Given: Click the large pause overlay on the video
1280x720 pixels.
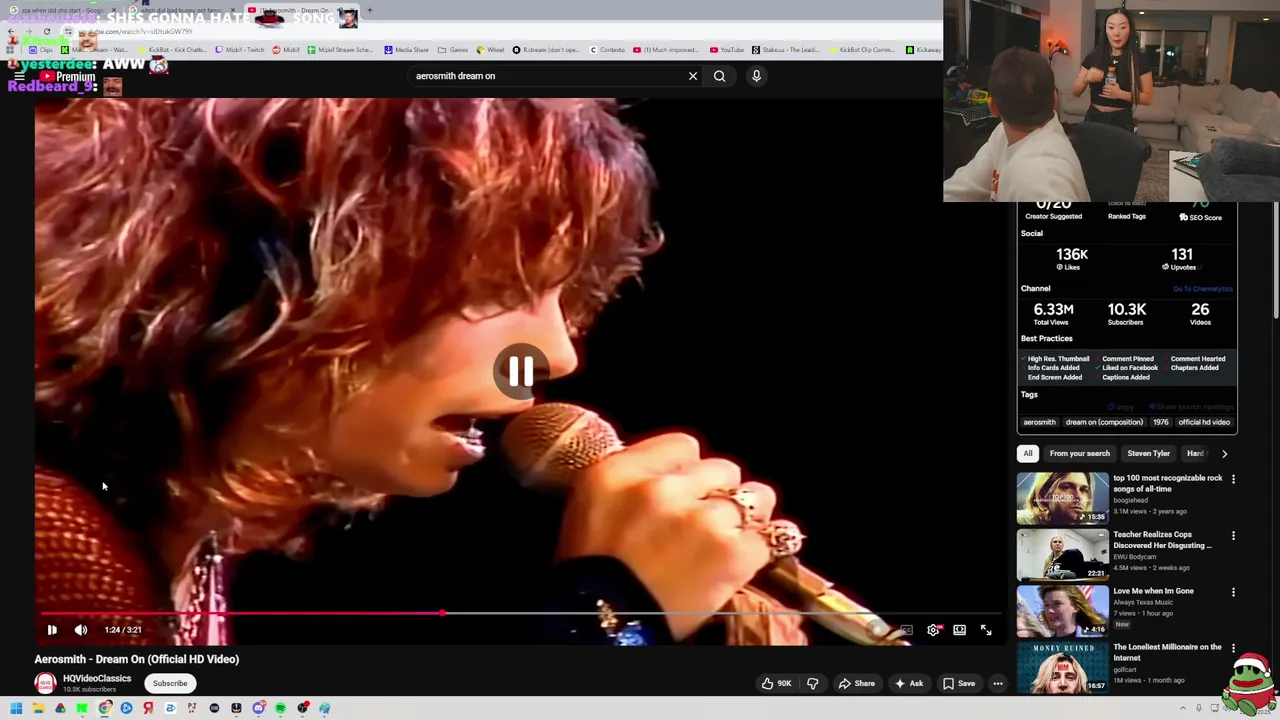Looking at the screenshot, I should pyautogui.click(x=520, y=372).
